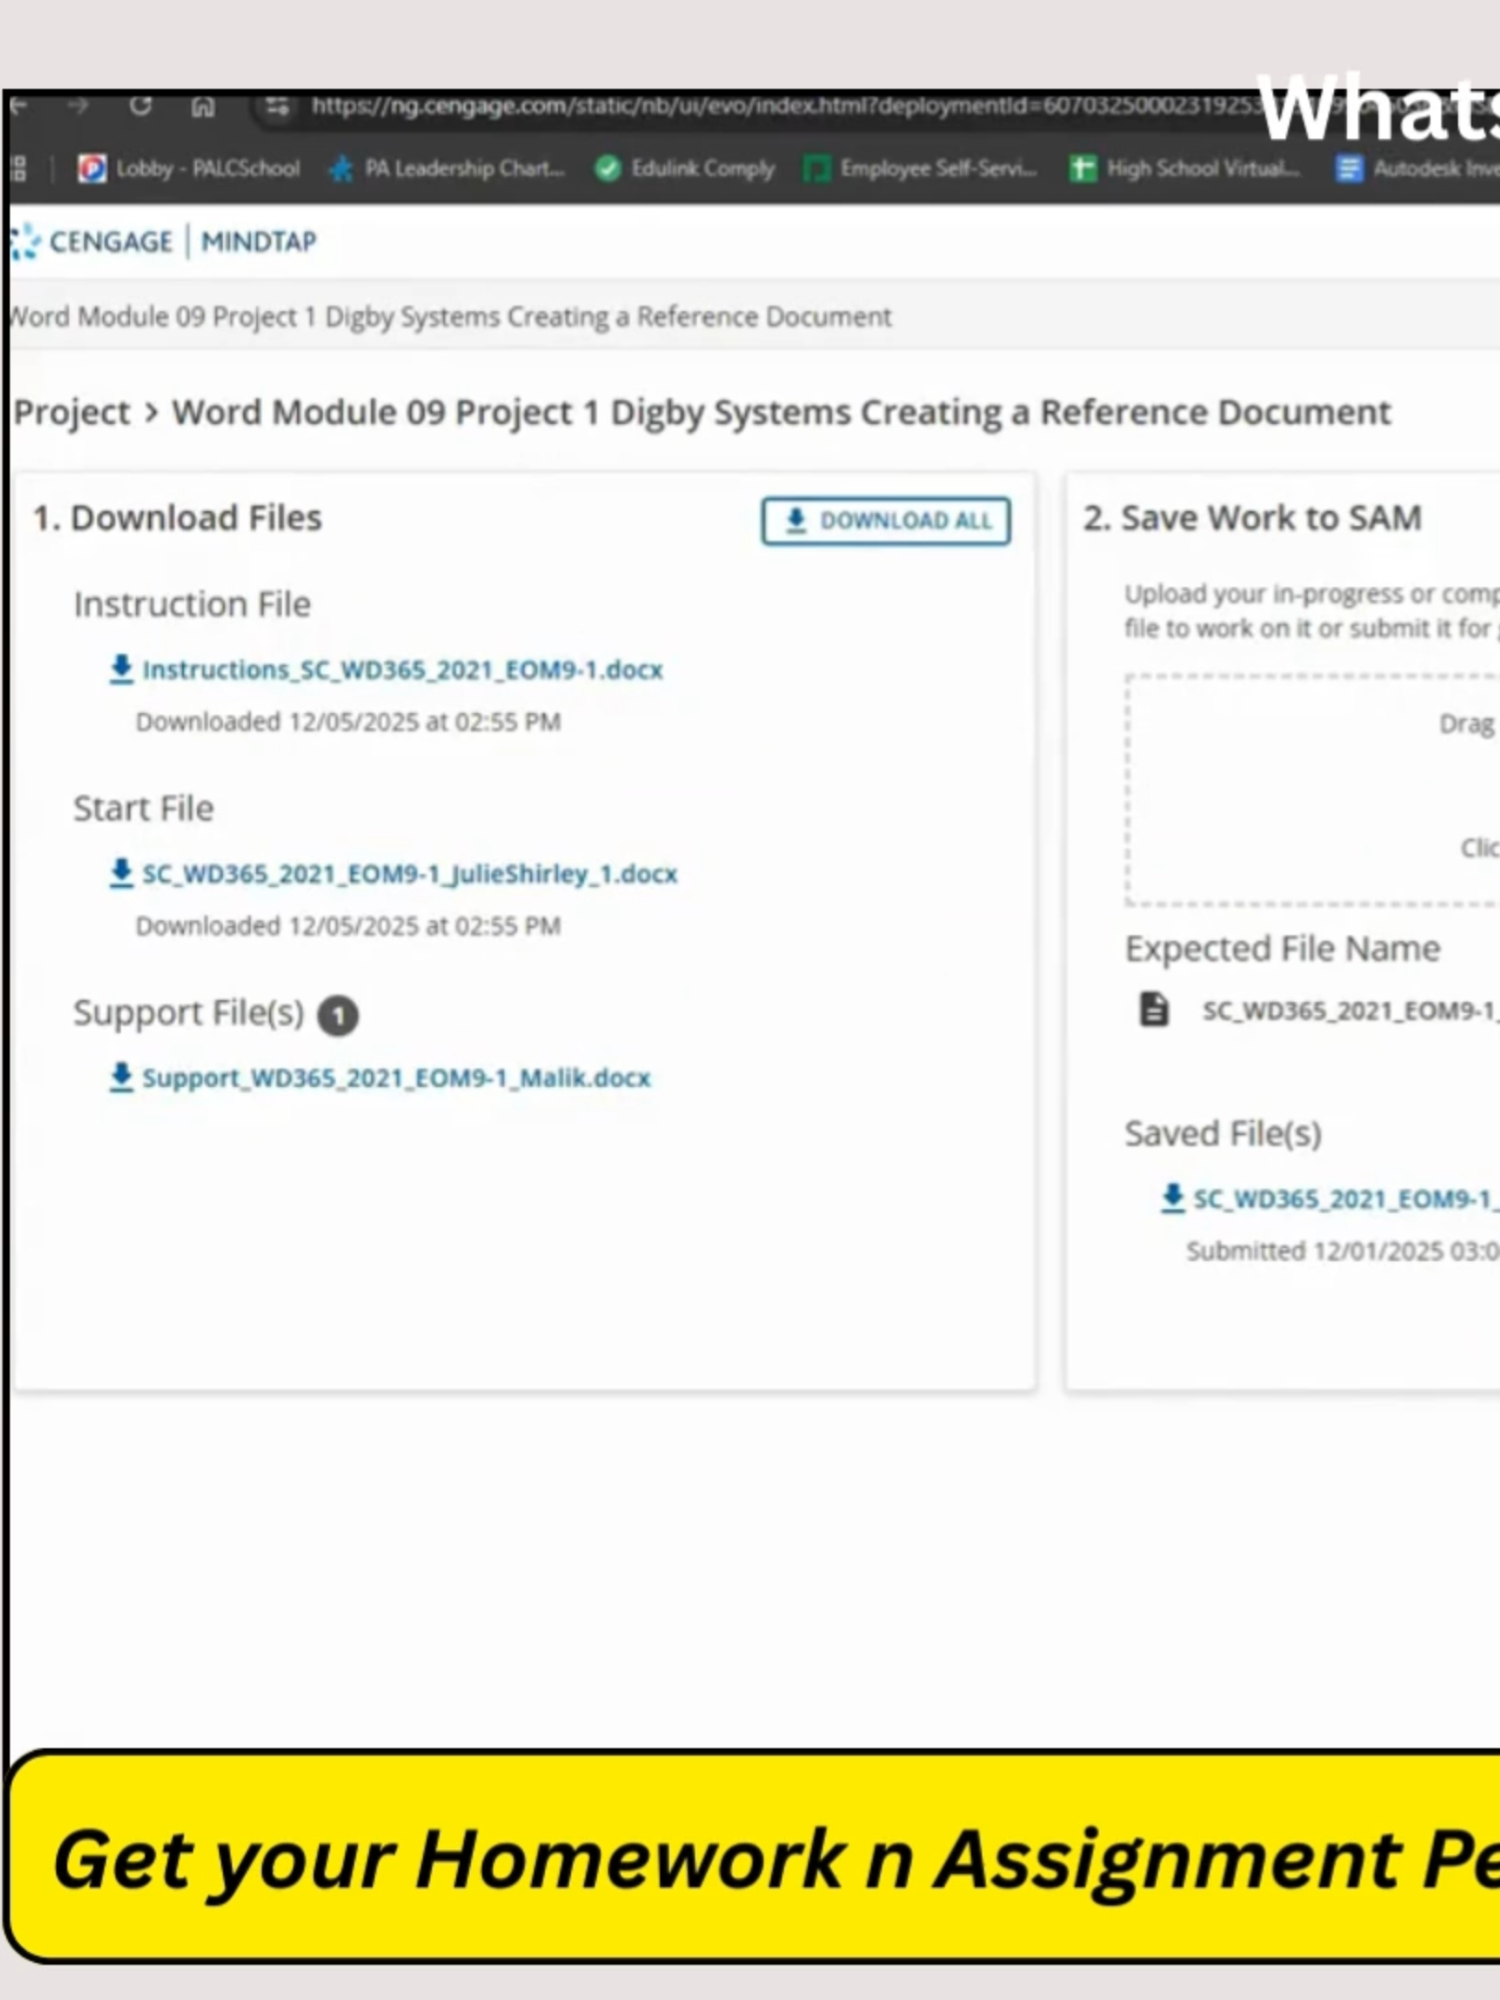Download Instructions_SC_WD365_2021_EOM9-1.docx
This screenshot has height=2000, width=1500.
(386, 669)
